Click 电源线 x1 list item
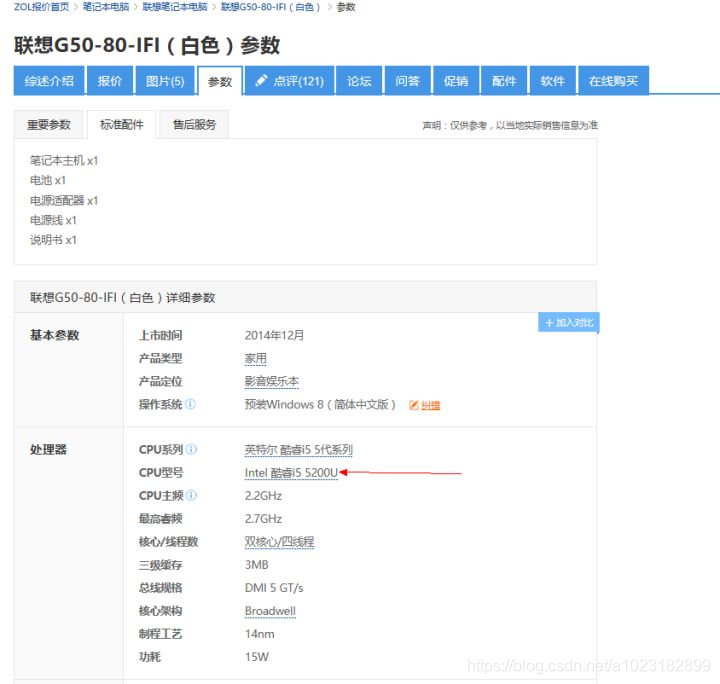The width and height of the screenshot is (720, 684). pyautogui.click(x=53, y=220)
